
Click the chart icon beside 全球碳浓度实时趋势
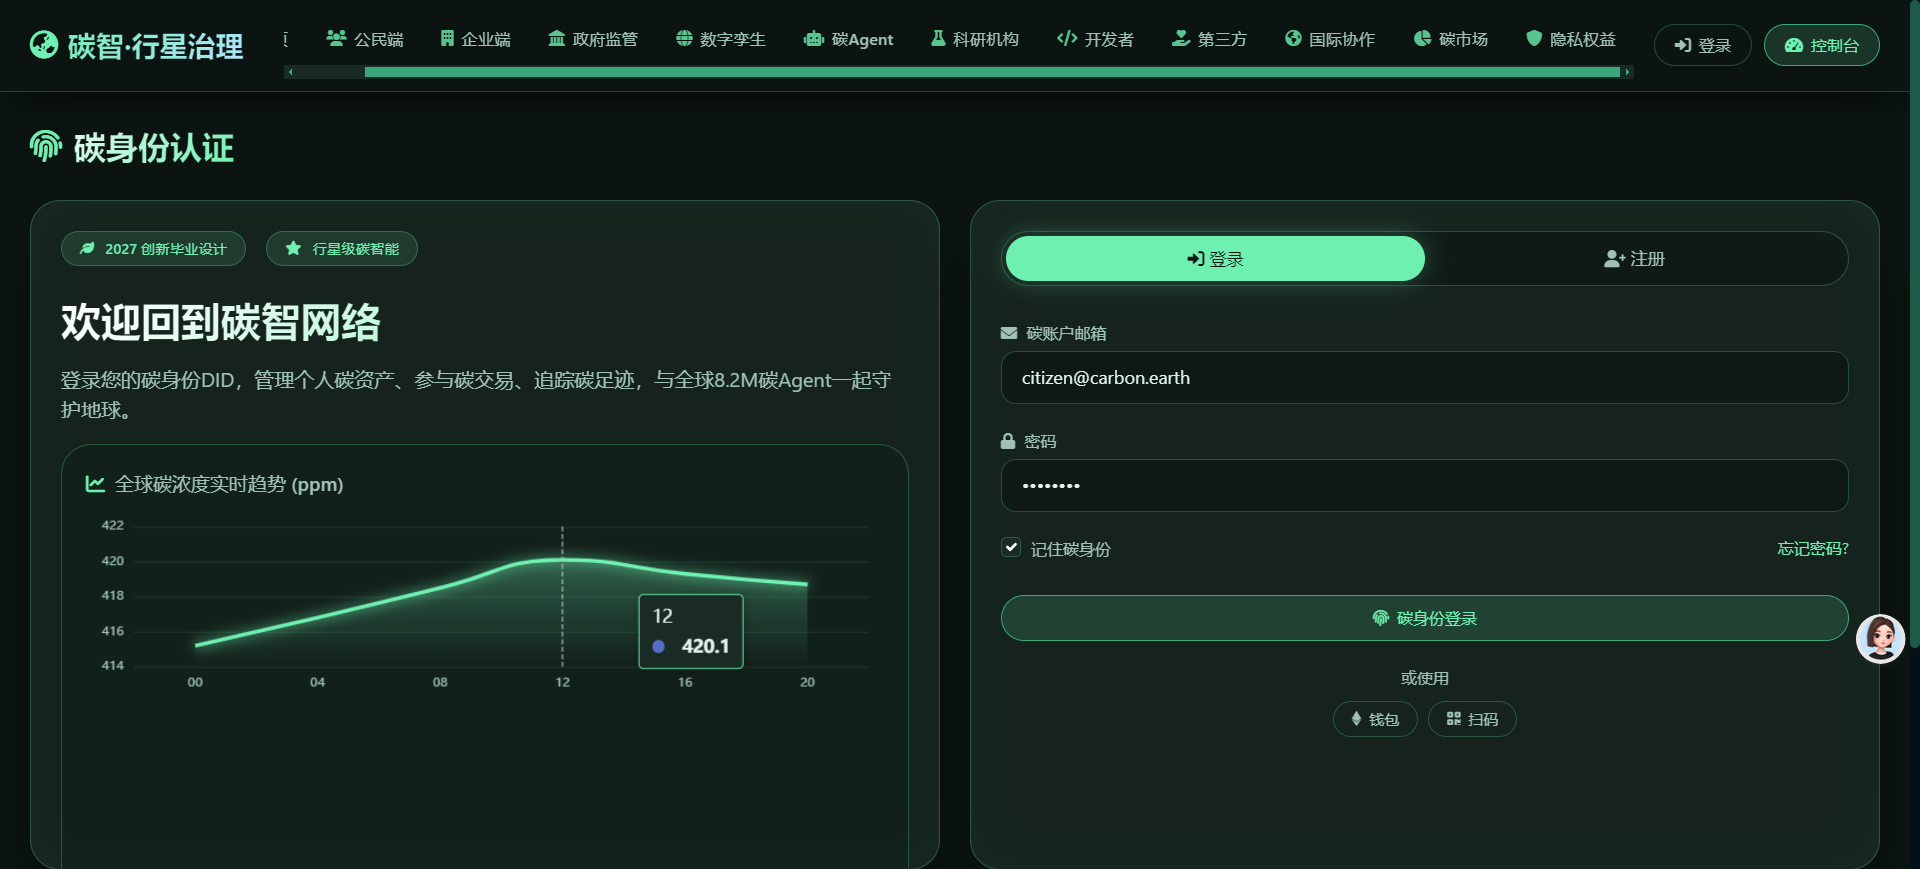pyautogui.click(x=95, y=484)
